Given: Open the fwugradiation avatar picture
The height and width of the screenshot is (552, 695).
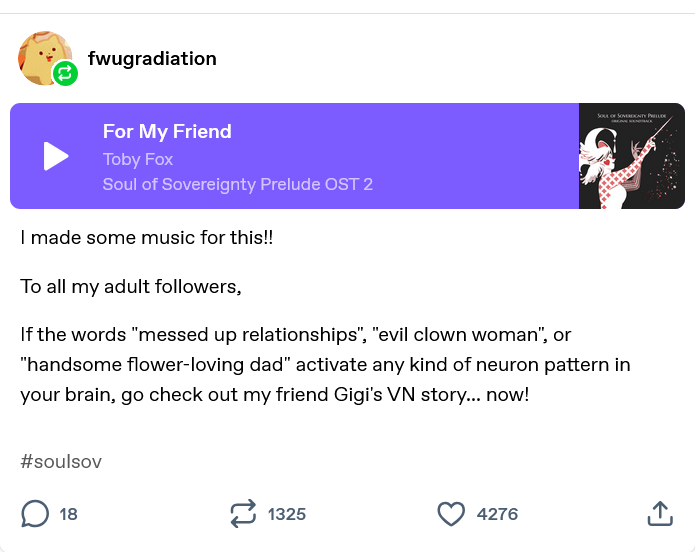Looking at the screenshot, I should click(x=42, y=55).
